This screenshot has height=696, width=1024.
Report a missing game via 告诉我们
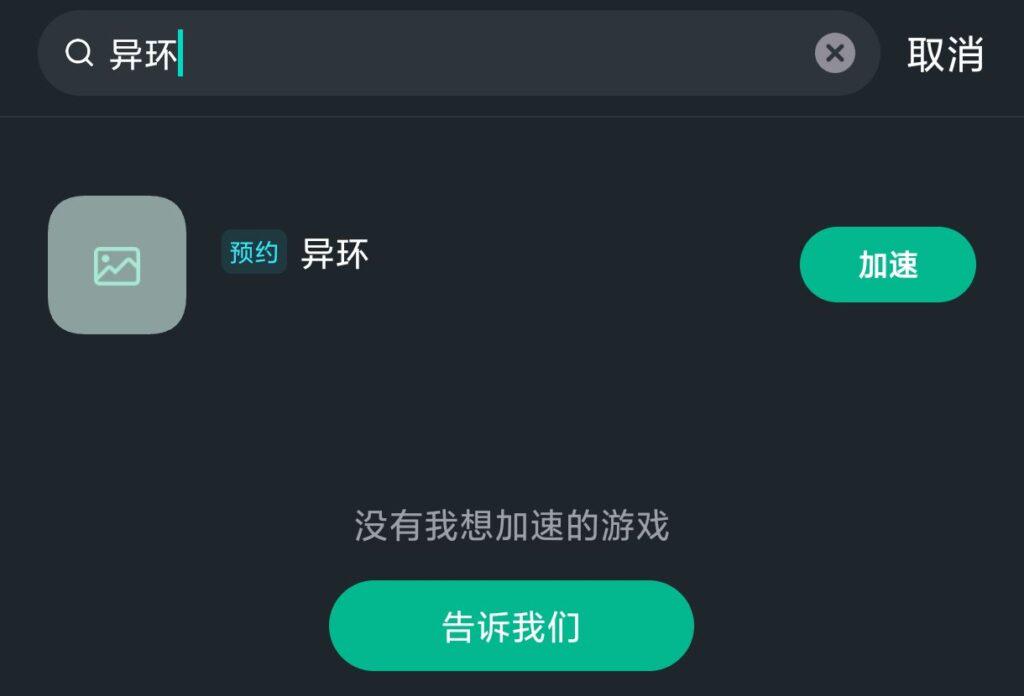pyautogui.click(x=511, y=625)
